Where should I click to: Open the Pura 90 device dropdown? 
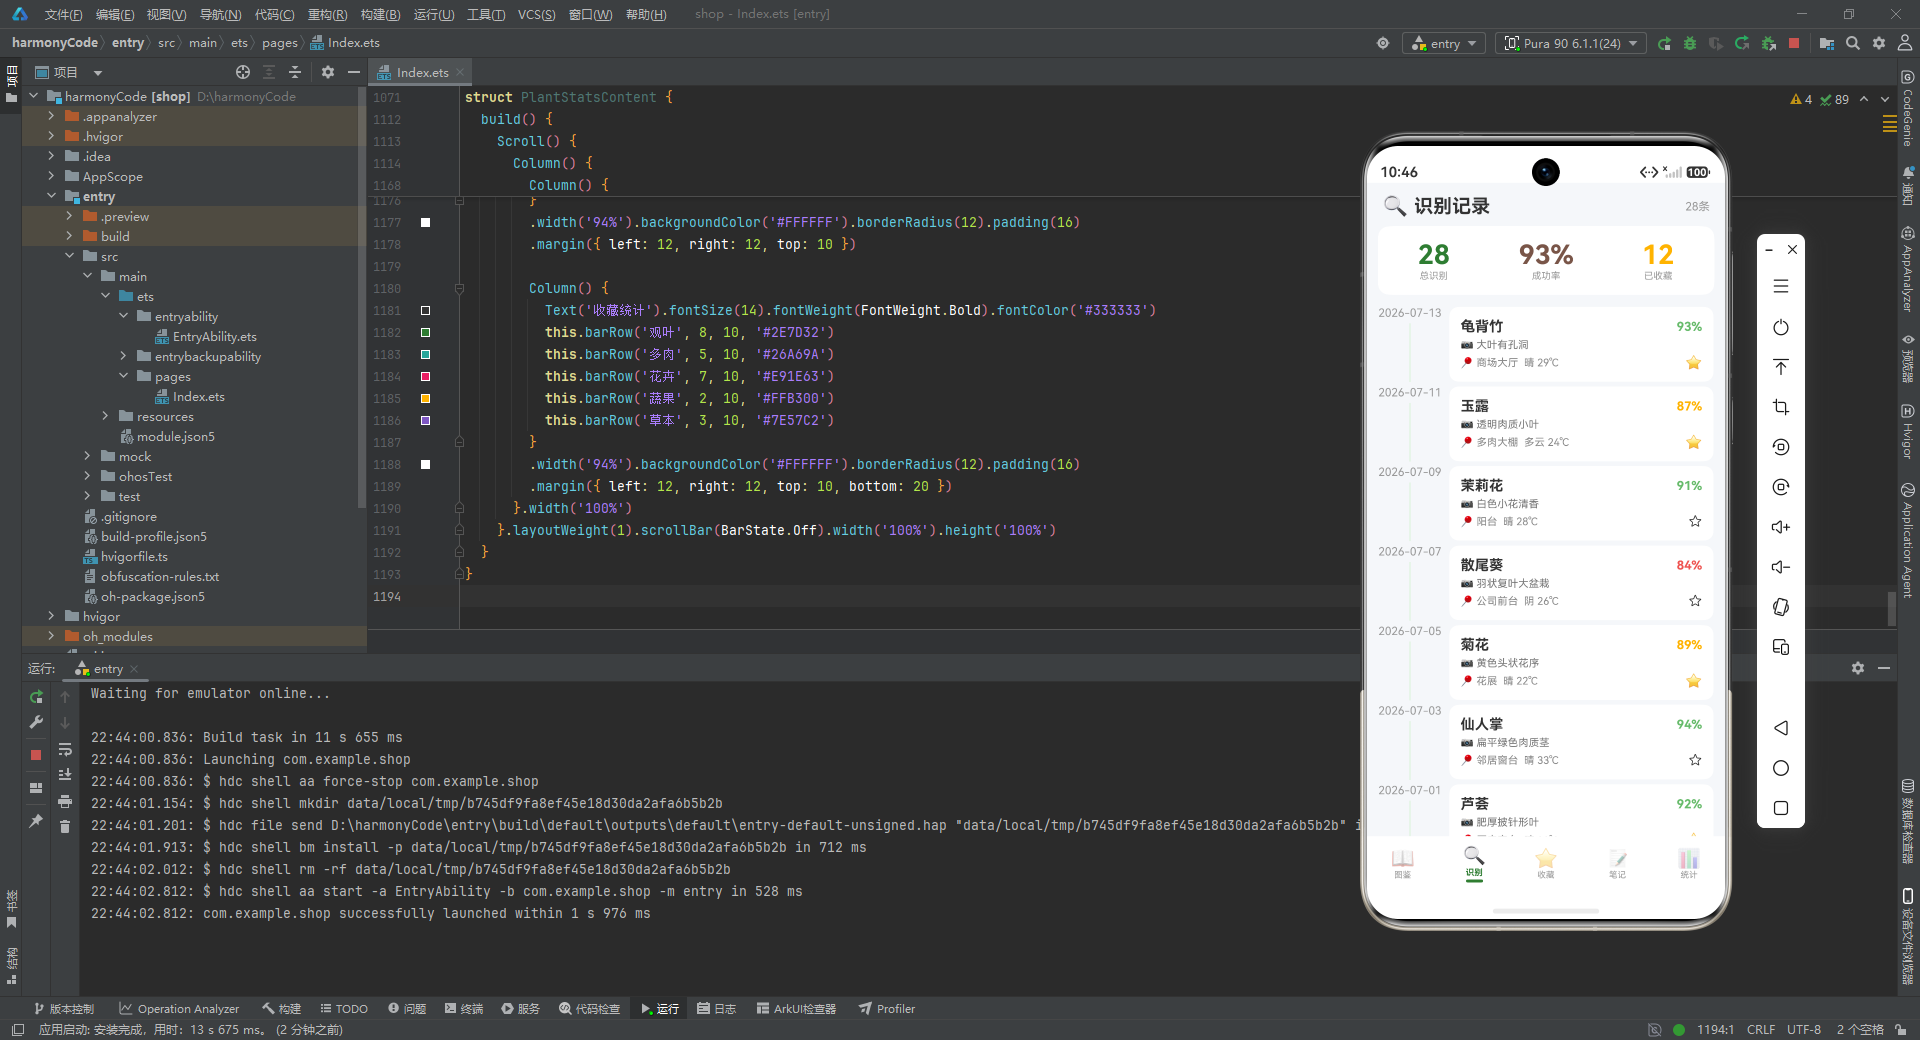1571,44
